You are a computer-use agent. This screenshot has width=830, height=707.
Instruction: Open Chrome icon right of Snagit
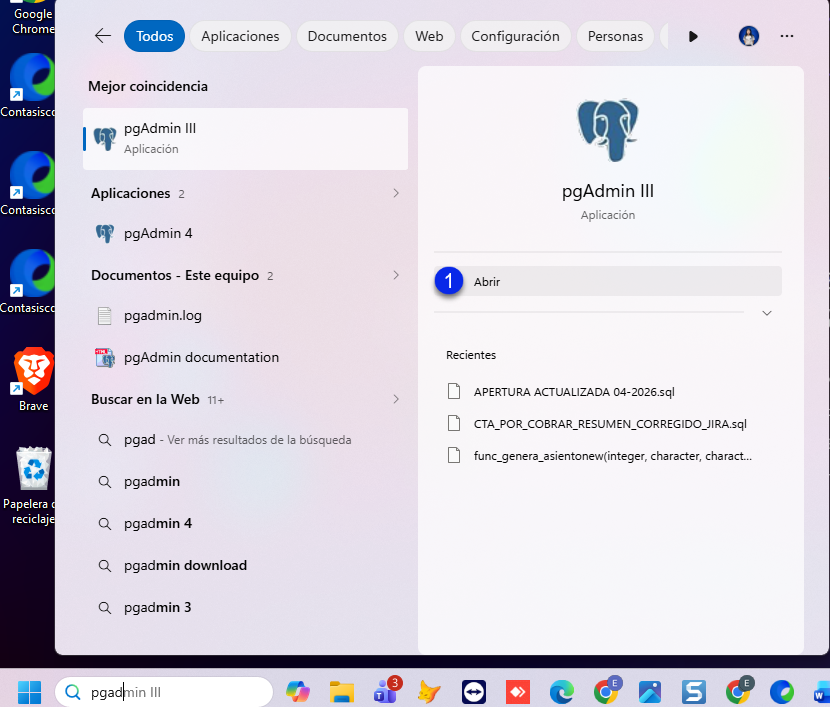(739, 691)
